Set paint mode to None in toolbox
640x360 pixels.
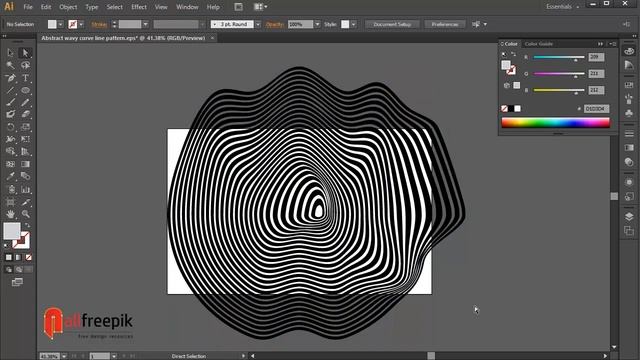coord(28,257)
